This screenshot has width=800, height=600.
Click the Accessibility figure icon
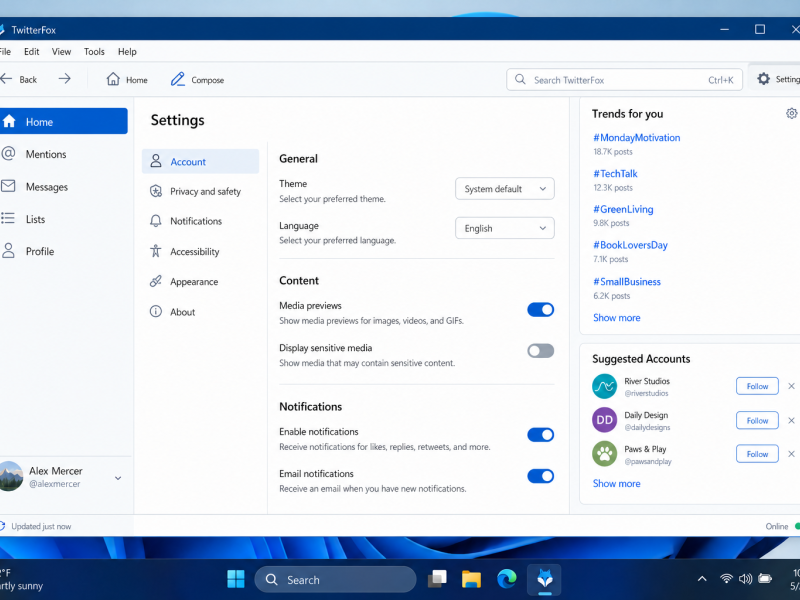[156, 251]
